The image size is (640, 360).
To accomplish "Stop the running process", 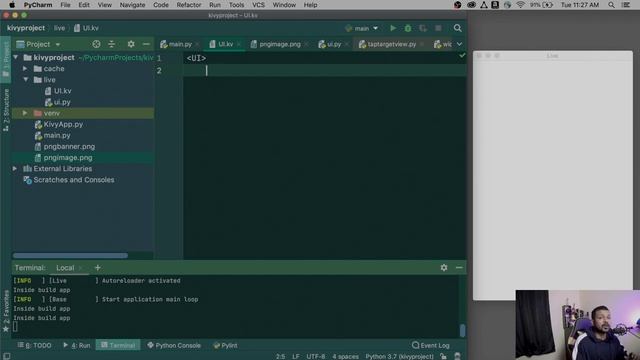I will tap(438, 28).
